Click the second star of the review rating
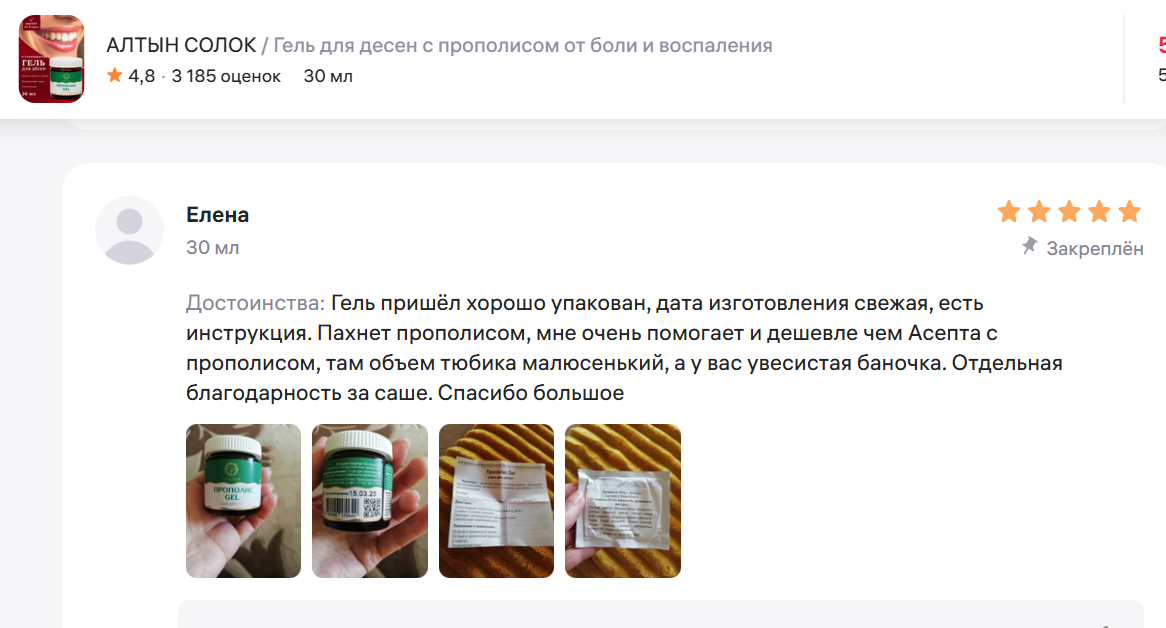This screenshot has height=628, width=1166. 1039,211
